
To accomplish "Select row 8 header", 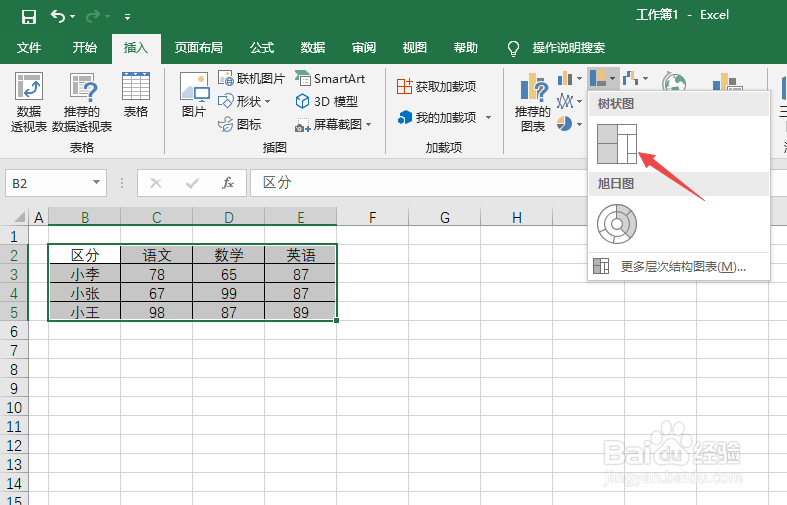I will point(14,369).
